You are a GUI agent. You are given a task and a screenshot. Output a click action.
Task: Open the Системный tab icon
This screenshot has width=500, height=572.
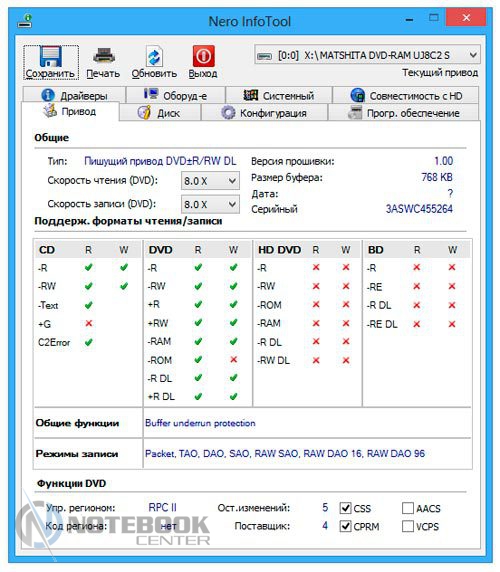[x=251, y=96]
